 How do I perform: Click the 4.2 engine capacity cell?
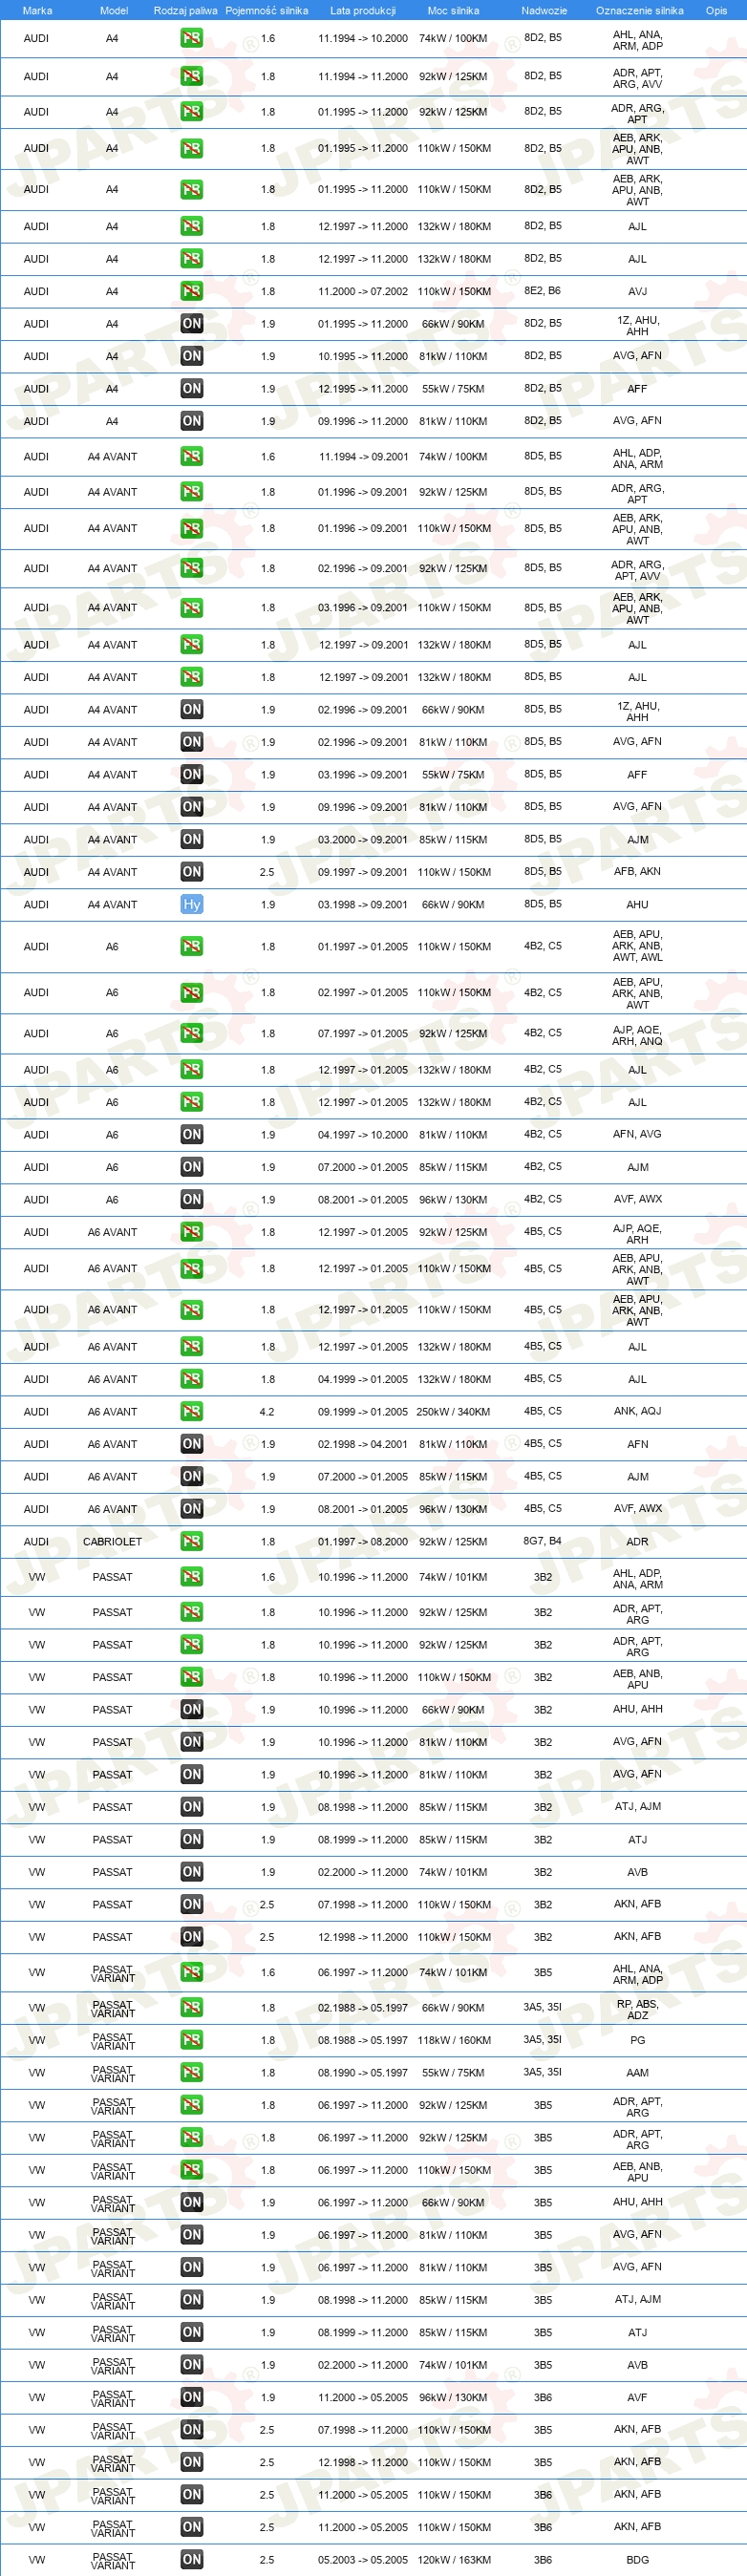pos(267,1412)
